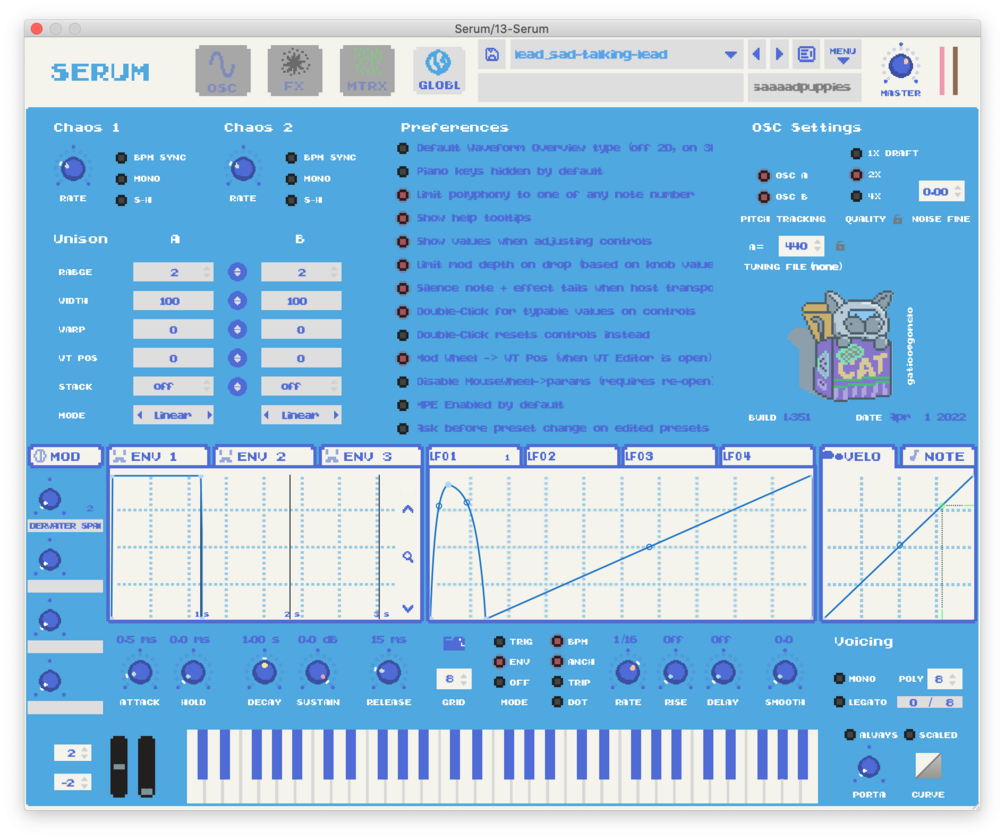Toggle Chaos 2 S-H option
The image size is (1005, 839).
pos(291,200)
